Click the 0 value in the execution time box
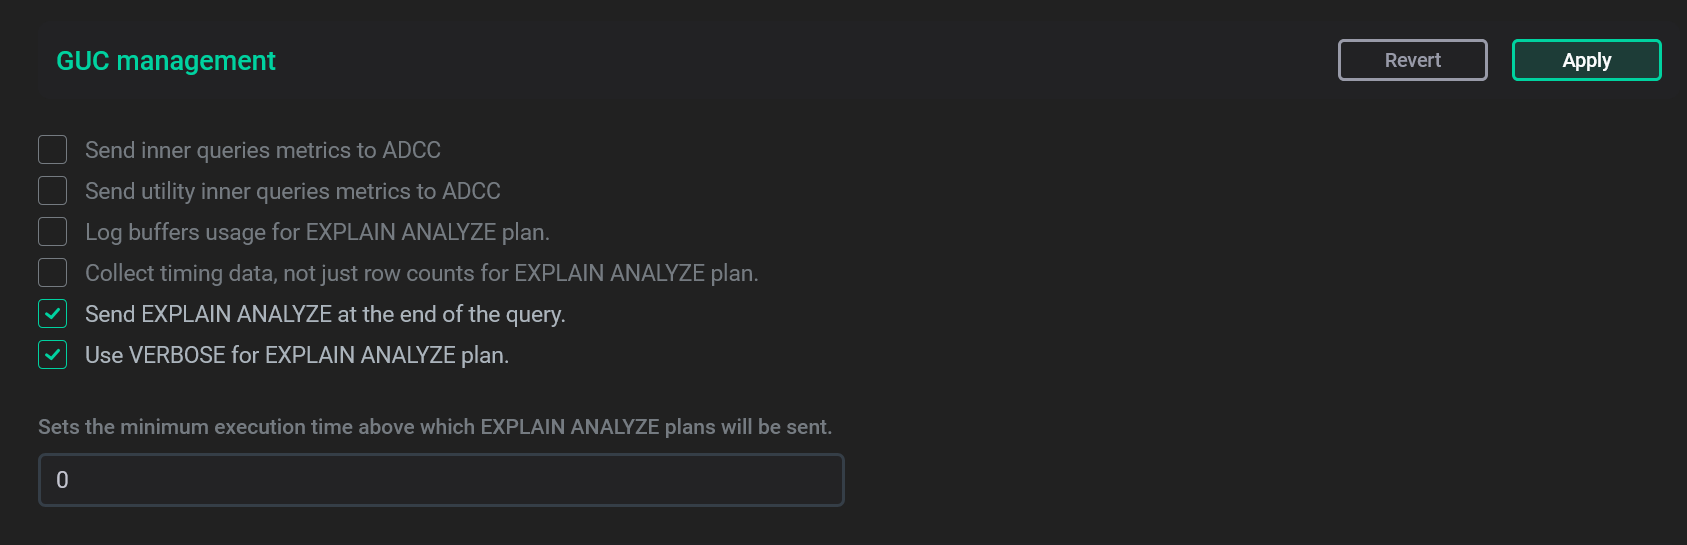Screen dimensions: 1687x545 [x=62, y=480]
